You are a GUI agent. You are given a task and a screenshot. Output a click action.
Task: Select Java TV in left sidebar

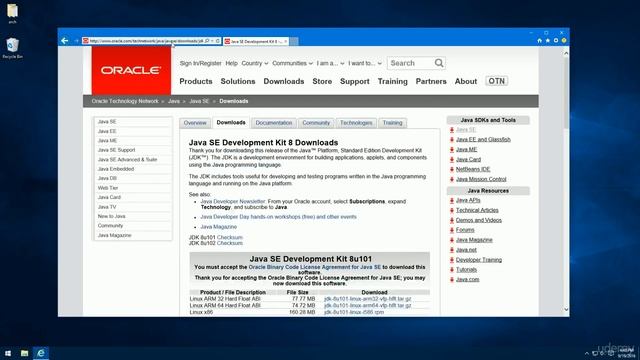107,207
